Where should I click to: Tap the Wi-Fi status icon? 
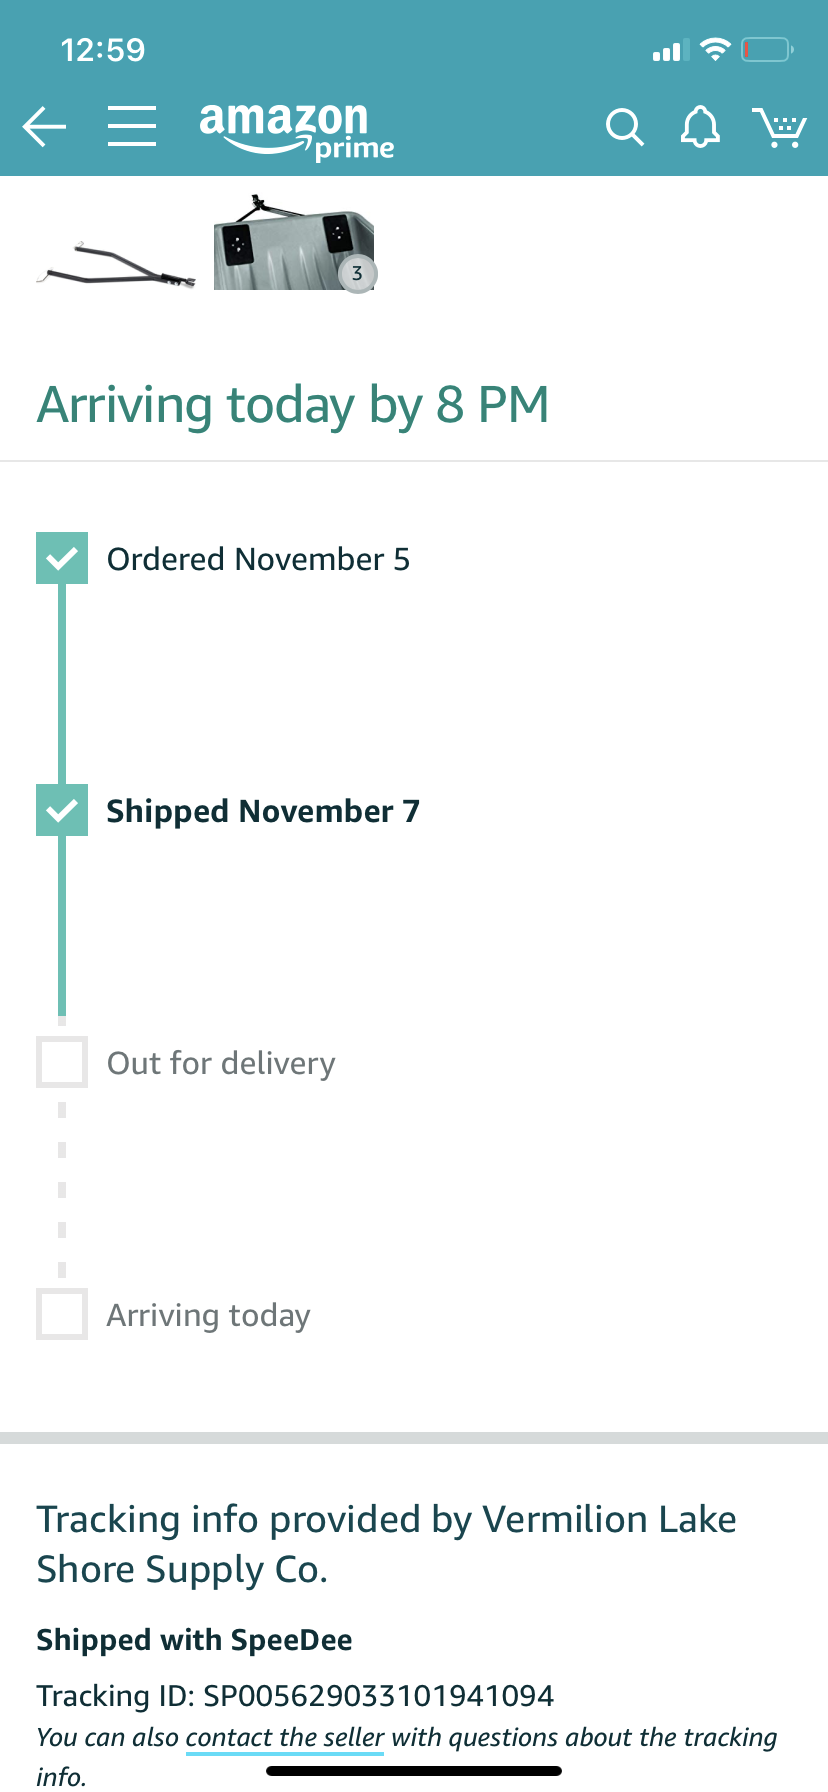coord(715,49)
